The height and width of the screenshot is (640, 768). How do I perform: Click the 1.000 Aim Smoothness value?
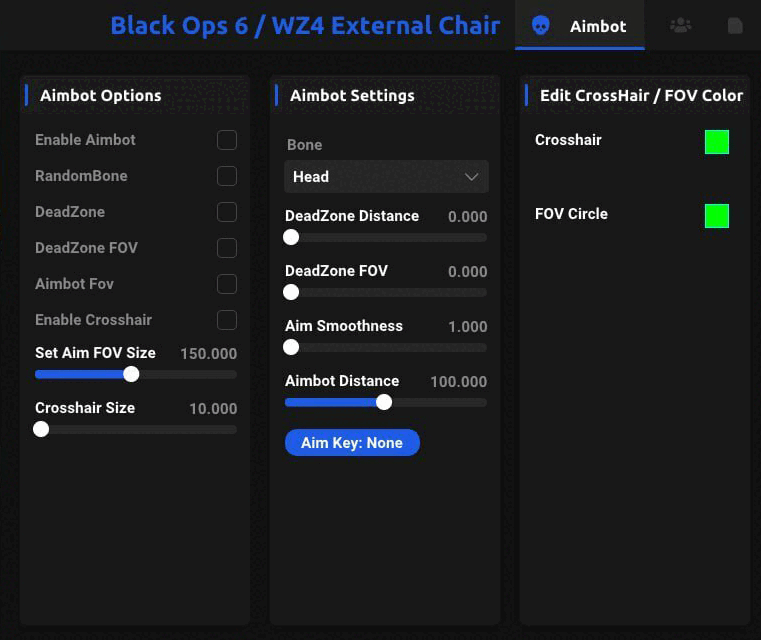[x=468, y=327]
